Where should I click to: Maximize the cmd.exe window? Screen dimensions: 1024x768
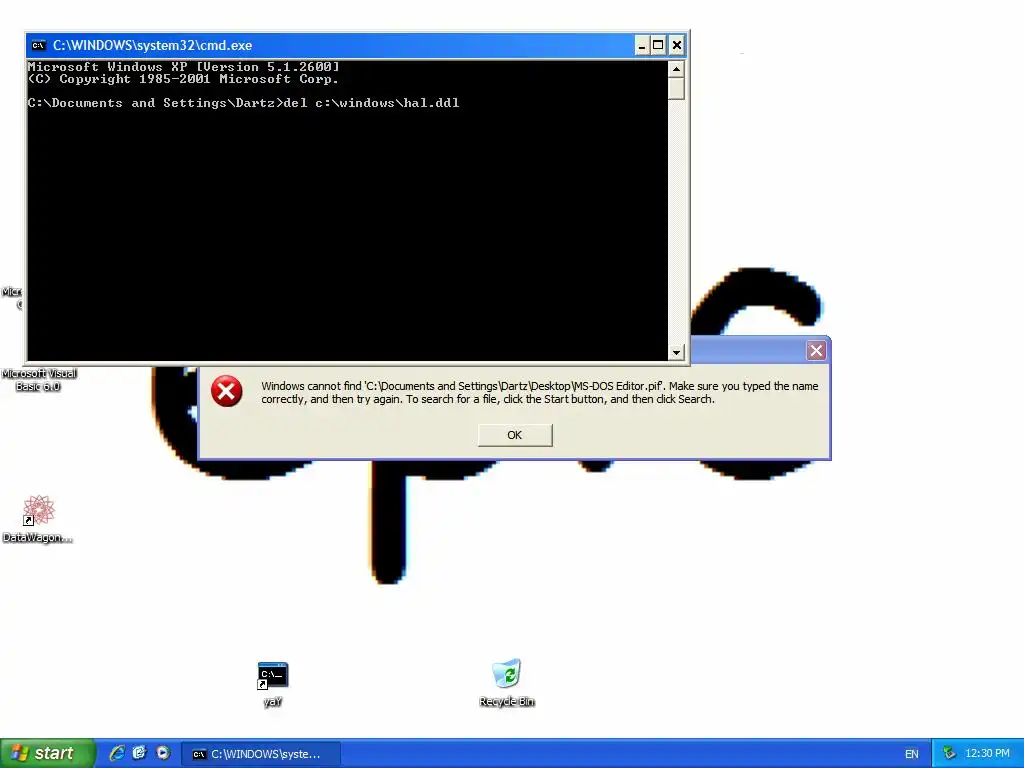(x=658, y=46)
